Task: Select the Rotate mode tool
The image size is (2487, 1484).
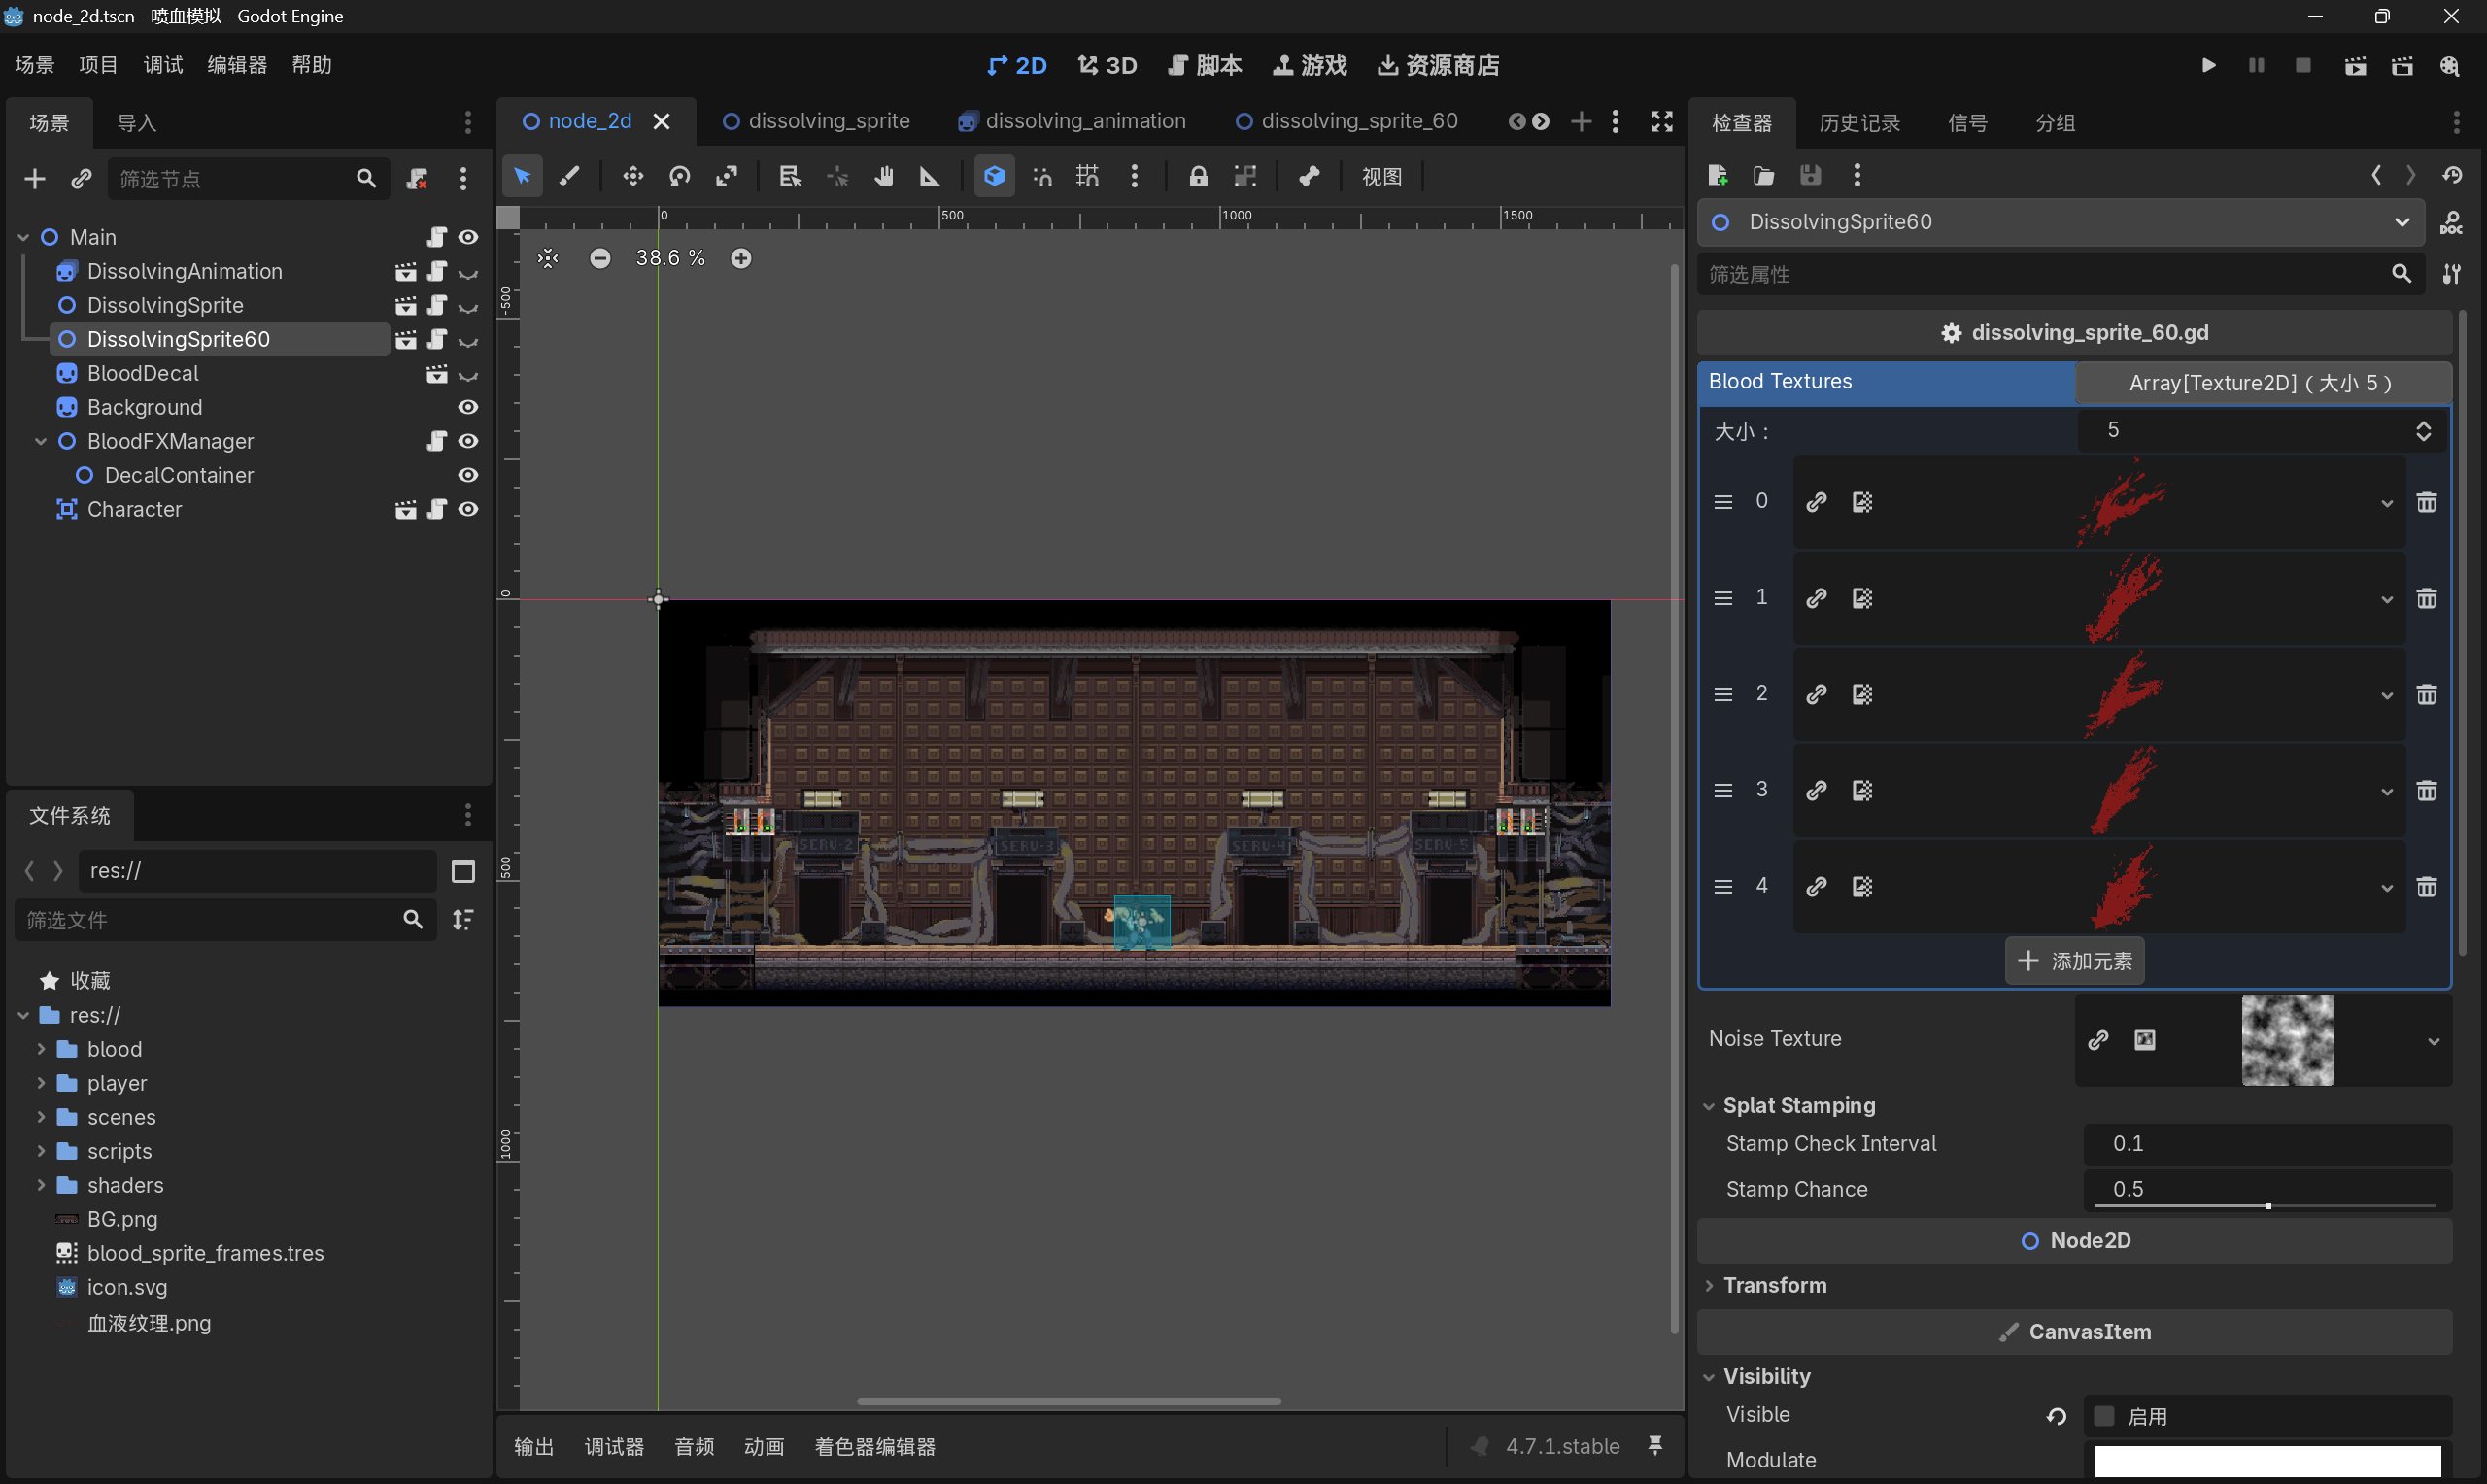Action: 680,177
